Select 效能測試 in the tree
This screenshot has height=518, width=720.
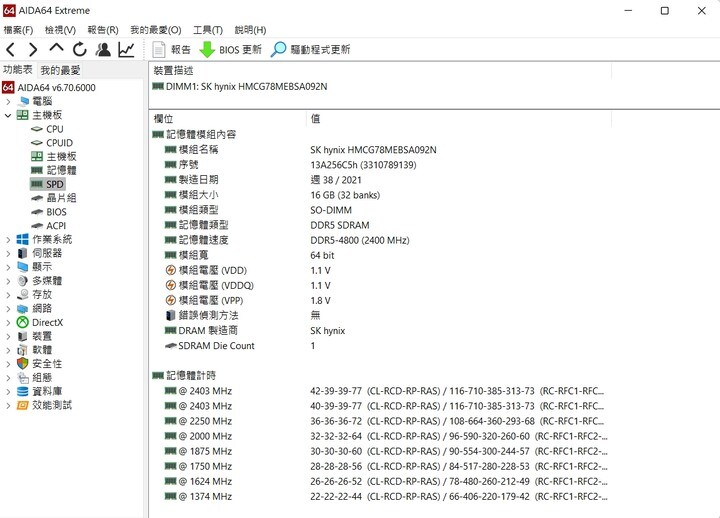tap(52, 405)
